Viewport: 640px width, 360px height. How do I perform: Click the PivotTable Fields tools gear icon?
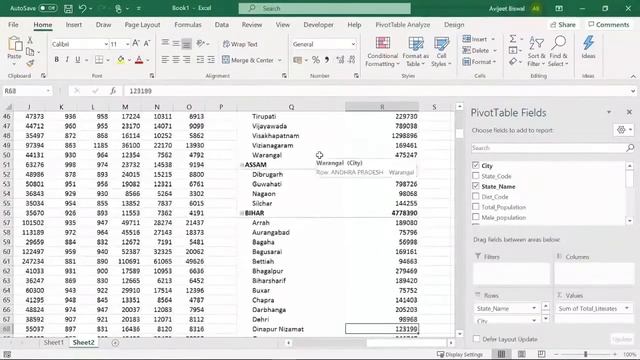[x=621, y=130]
